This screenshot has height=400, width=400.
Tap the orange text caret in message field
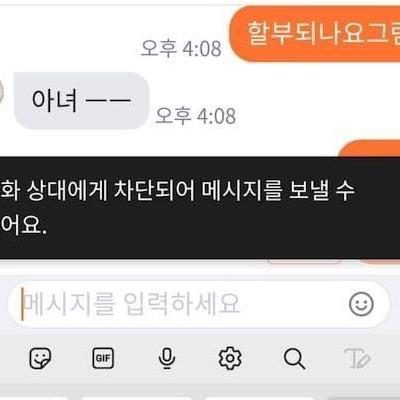pos(22,304)
